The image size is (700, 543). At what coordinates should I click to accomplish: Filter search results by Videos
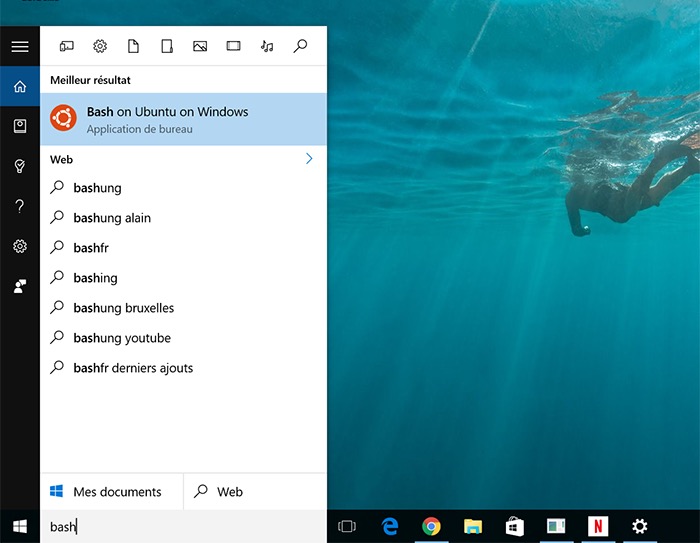233,46
